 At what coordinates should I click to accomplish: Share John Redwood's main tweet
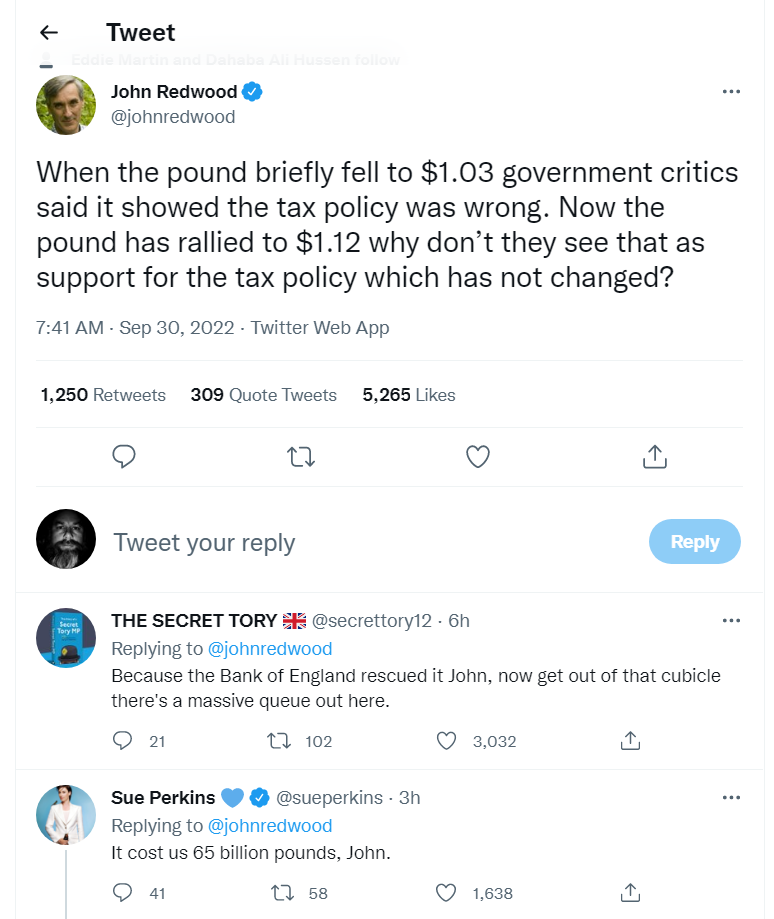point(654,457)
